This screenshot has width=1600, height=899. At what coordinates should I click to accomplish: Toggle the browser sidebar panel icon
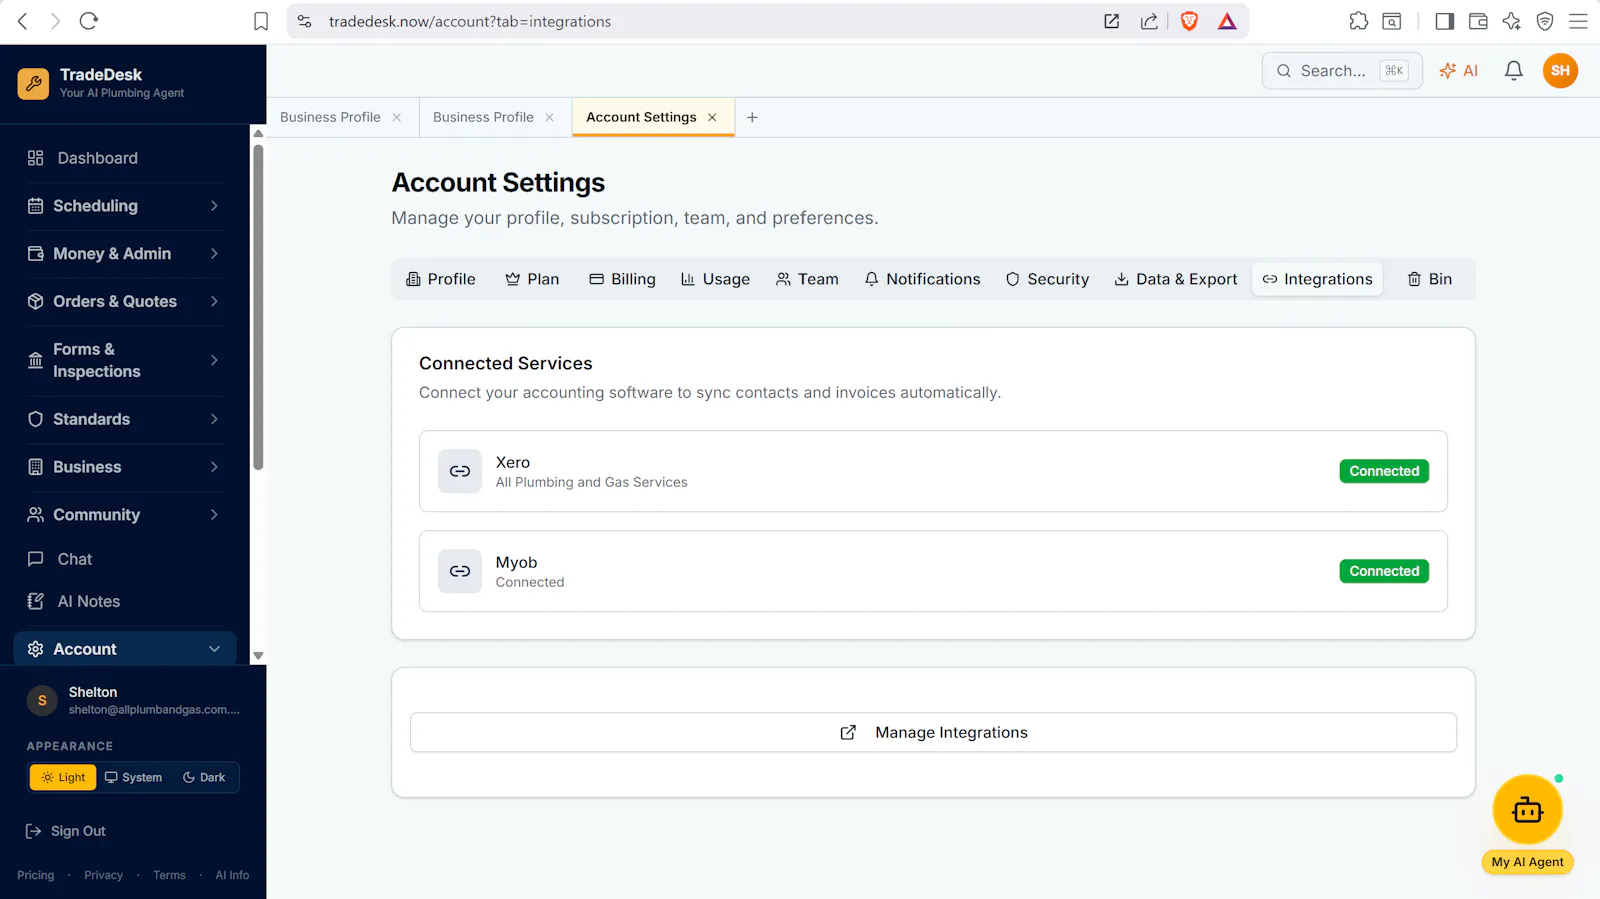coord(1444,21)
